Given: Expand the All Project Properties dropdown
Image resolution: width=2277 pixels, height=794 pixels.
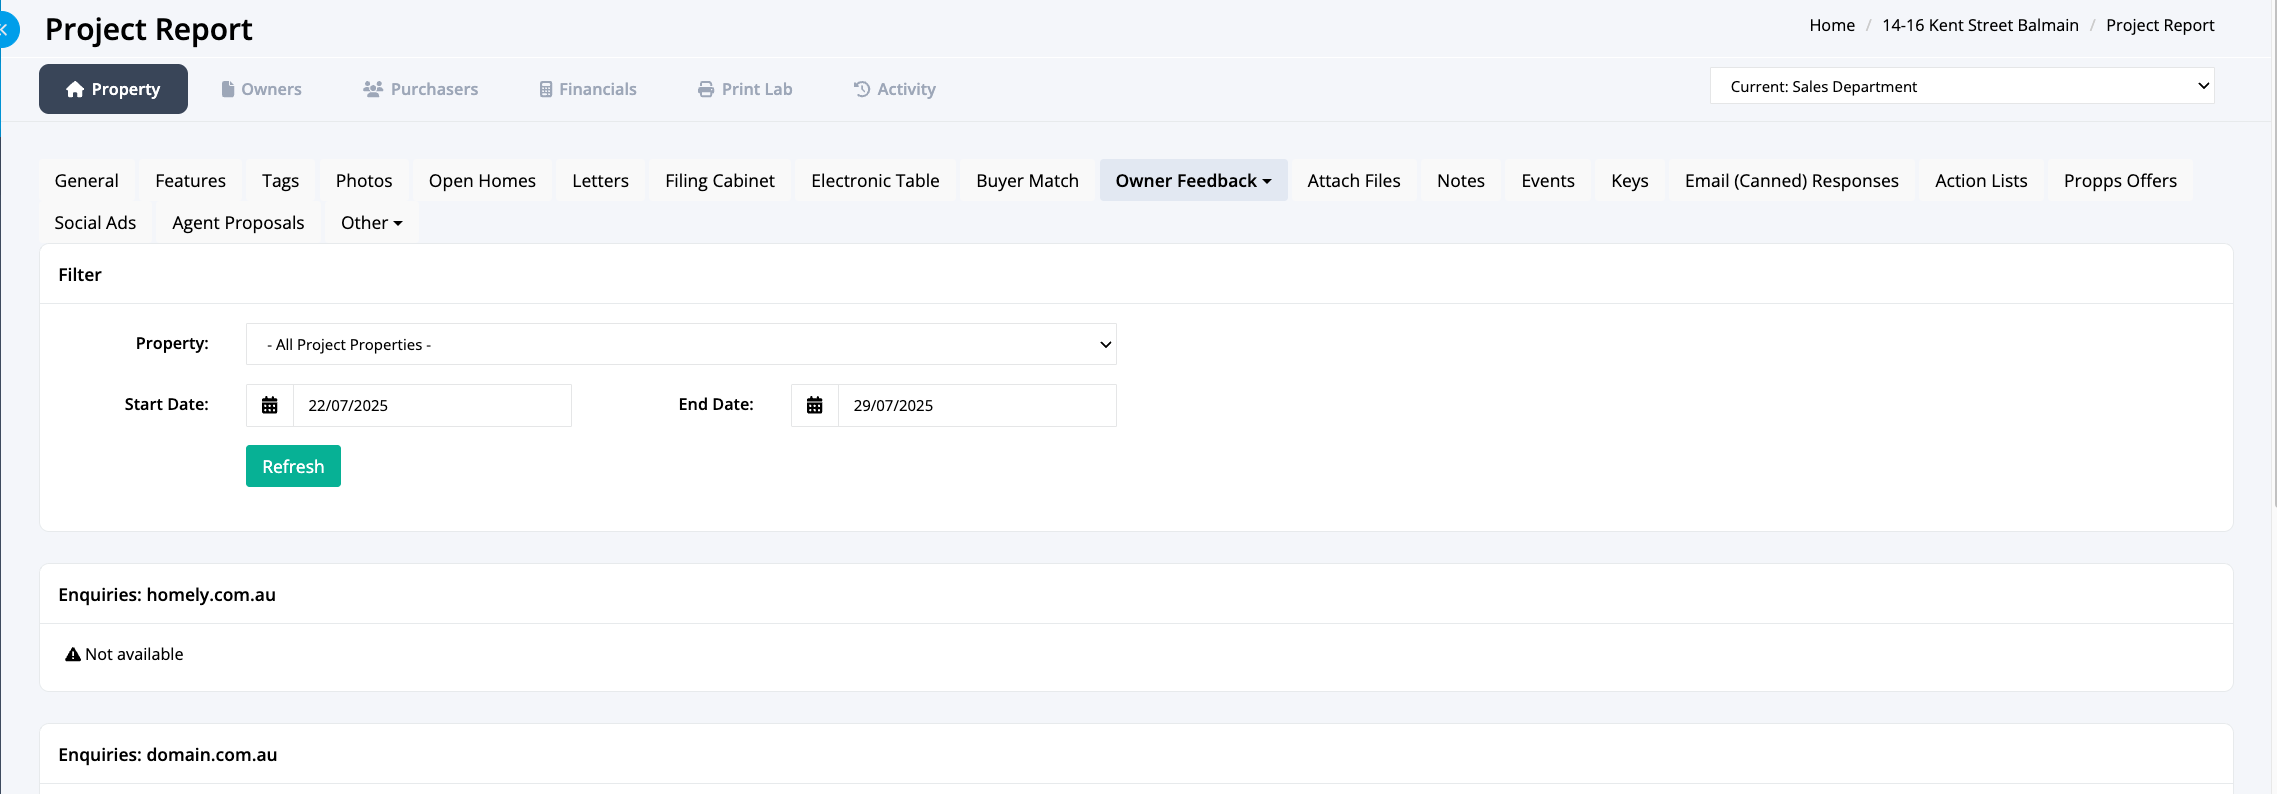Looking at the screenshot, I should (681, 344).
